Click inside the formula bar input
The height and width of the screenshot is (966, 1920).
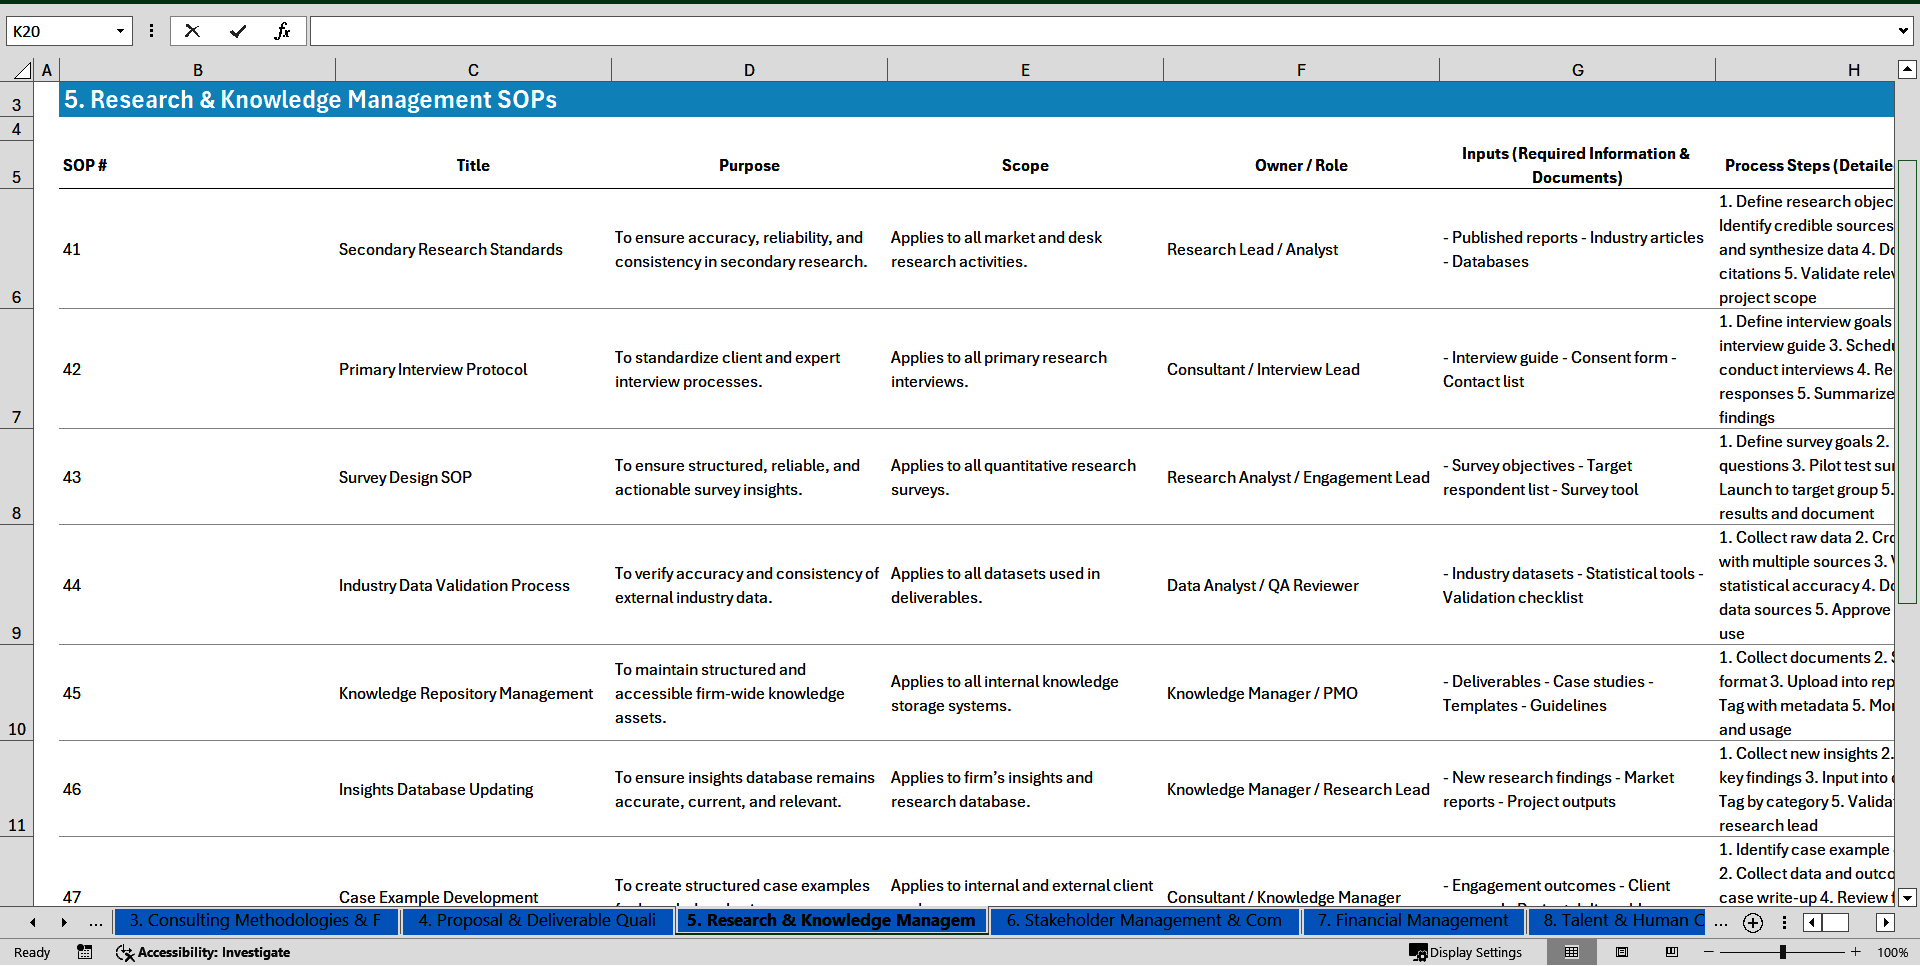pyautogui.click(x=1100, y=31)
